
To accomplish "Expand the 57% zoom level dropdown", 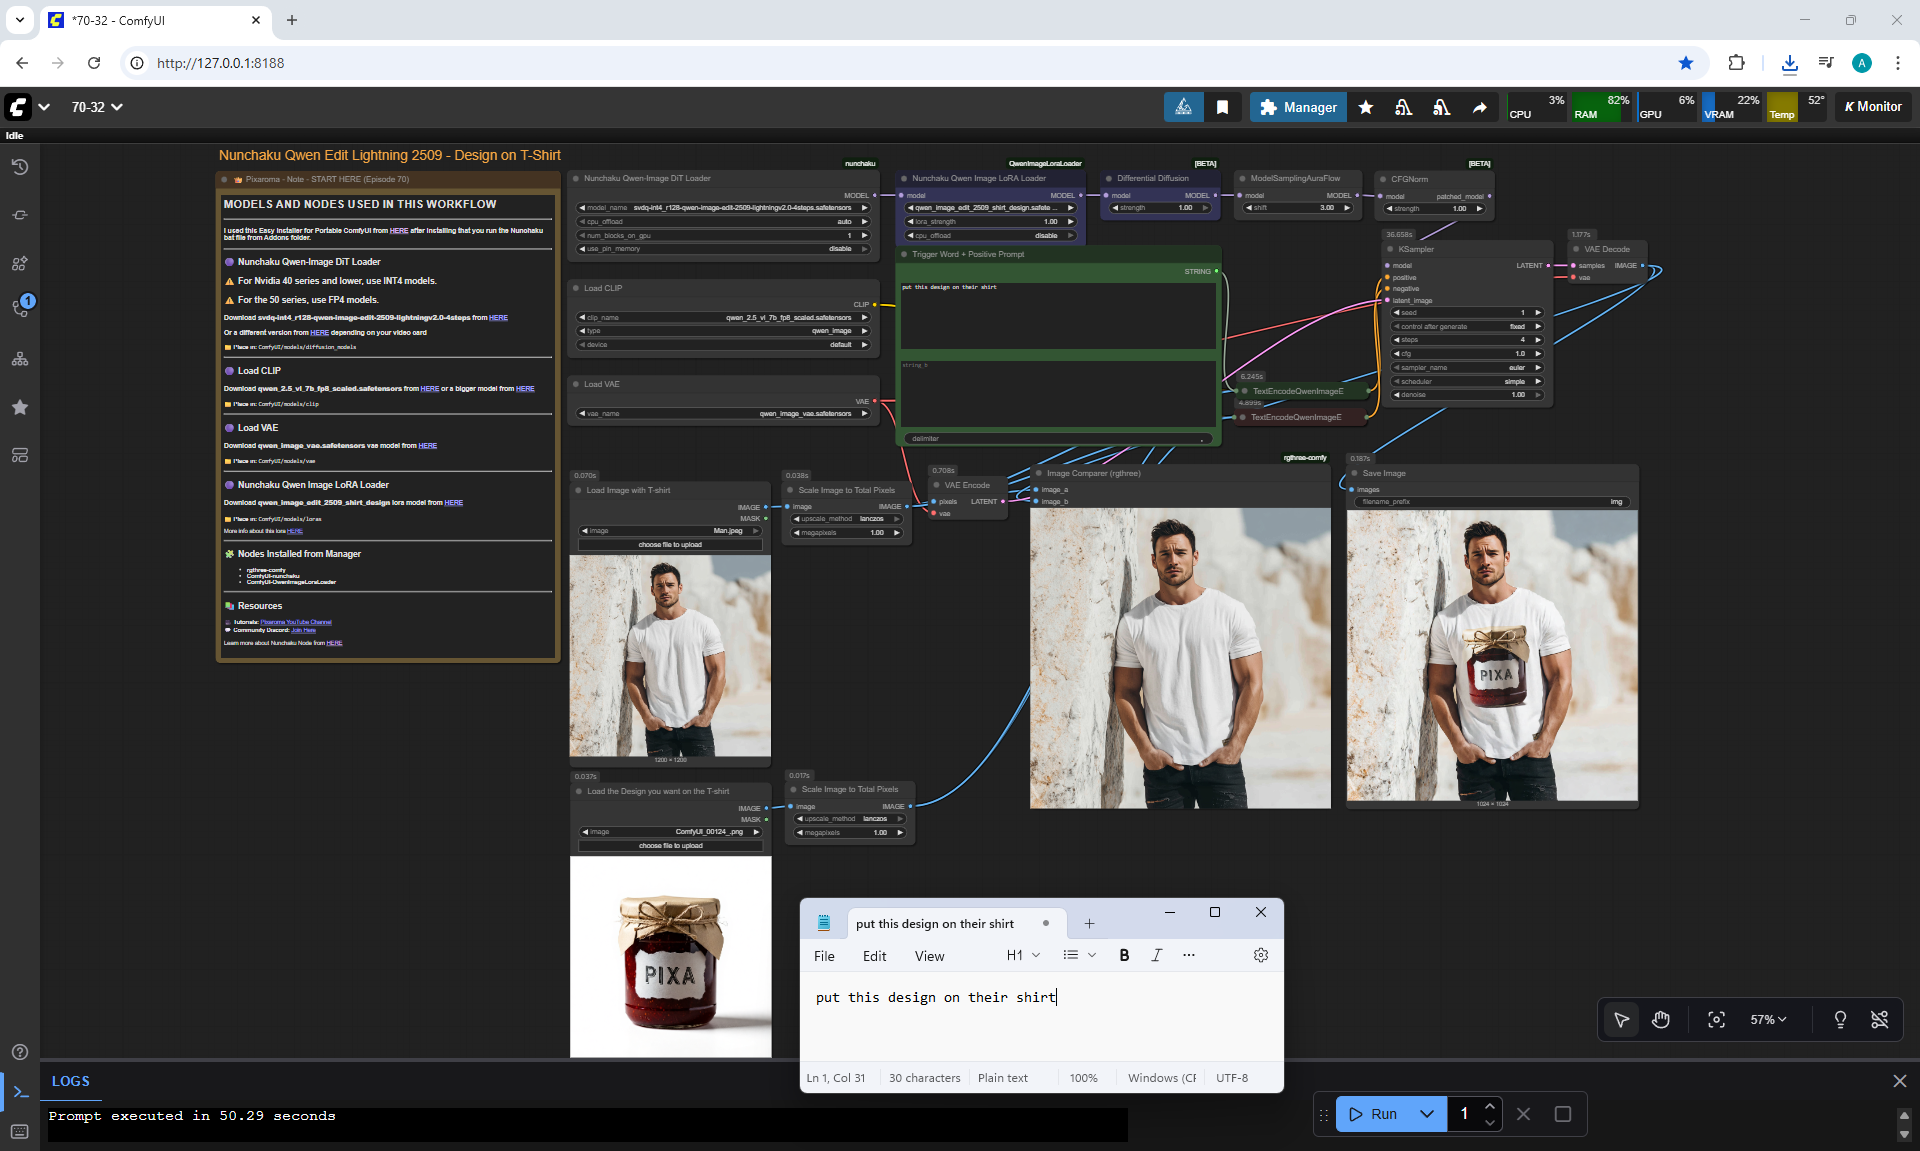I will pos(1768,1020).
